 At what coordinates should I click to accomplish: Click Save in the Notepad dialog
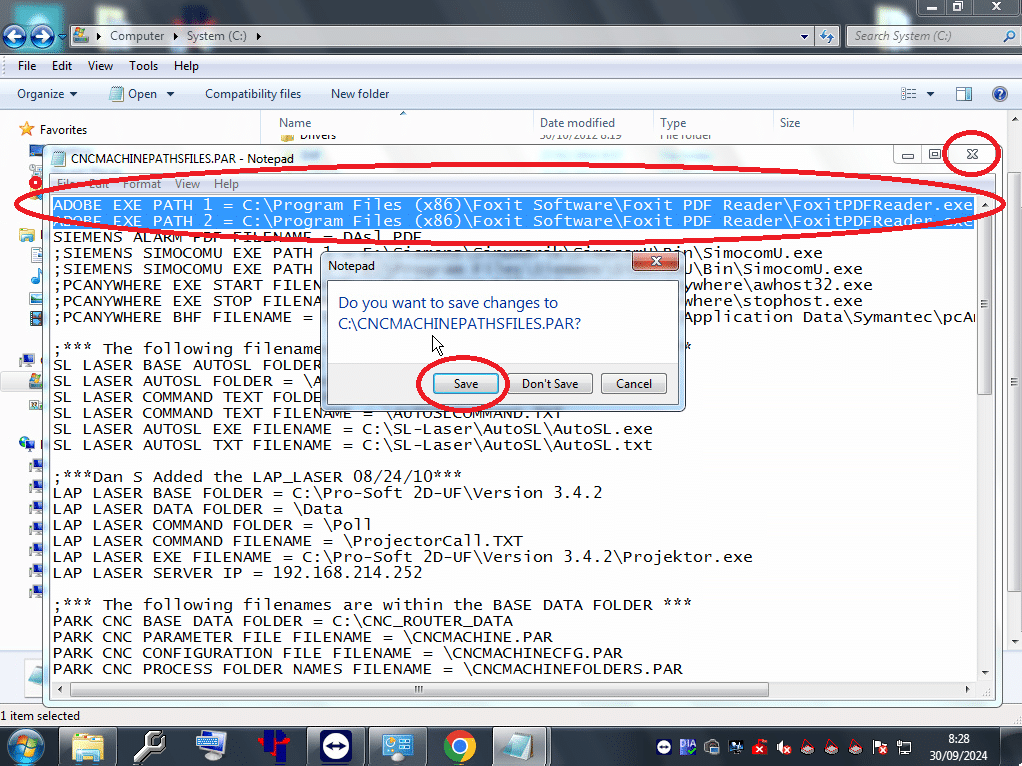tap(465, 383)
